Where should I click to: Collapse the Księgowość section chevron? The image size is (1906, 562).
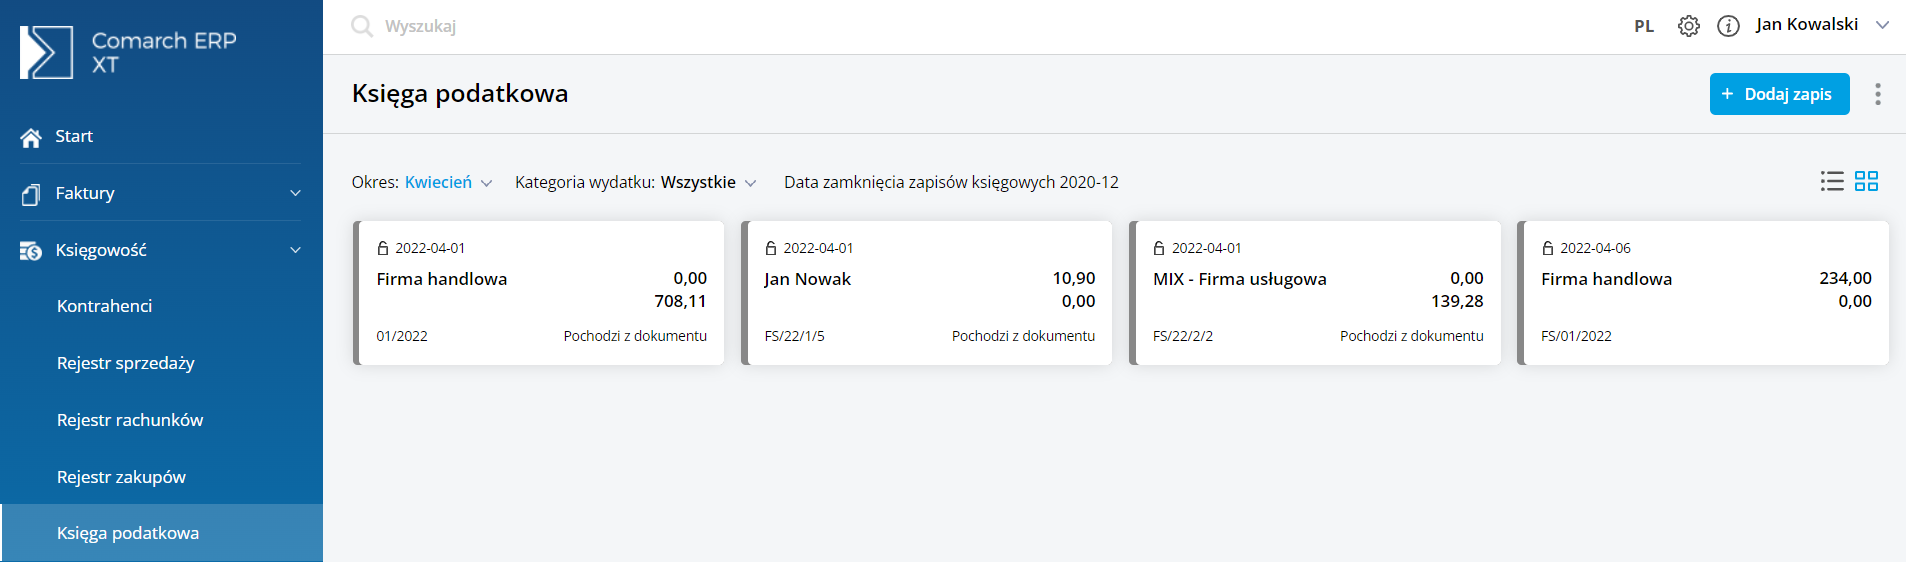pyautogui.click(x=295, y=250)
